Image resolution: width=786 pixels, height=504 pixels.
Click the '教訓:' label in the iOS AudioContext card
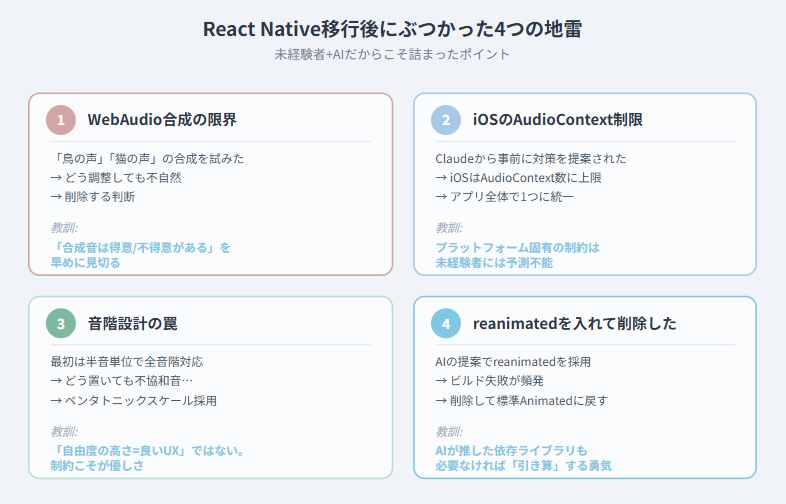click(449, 228)
